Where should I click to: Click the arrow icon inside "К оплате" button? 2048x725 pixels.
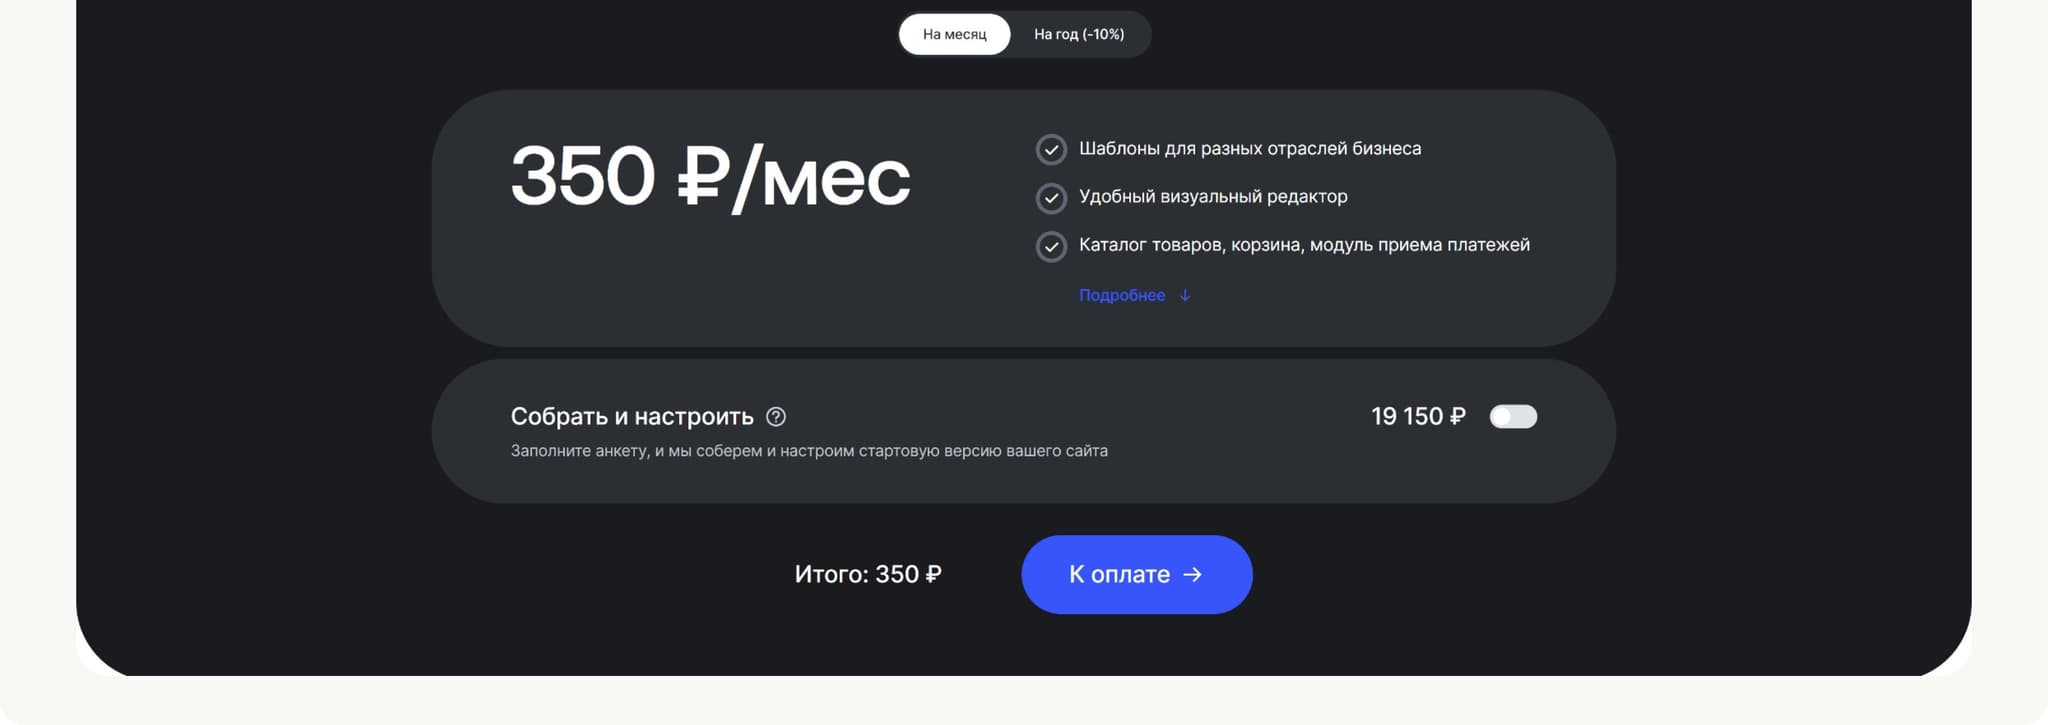tap(1193, 575)
